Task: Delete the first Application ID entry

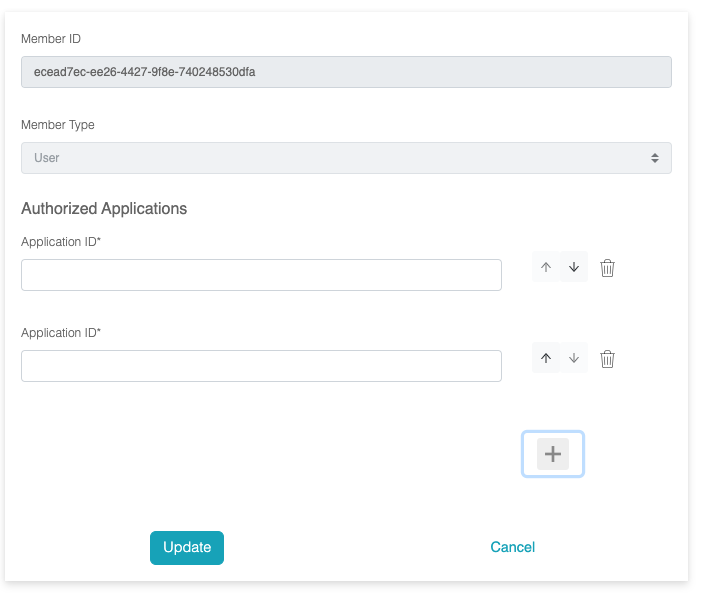Action: click(x=607, y=268)
